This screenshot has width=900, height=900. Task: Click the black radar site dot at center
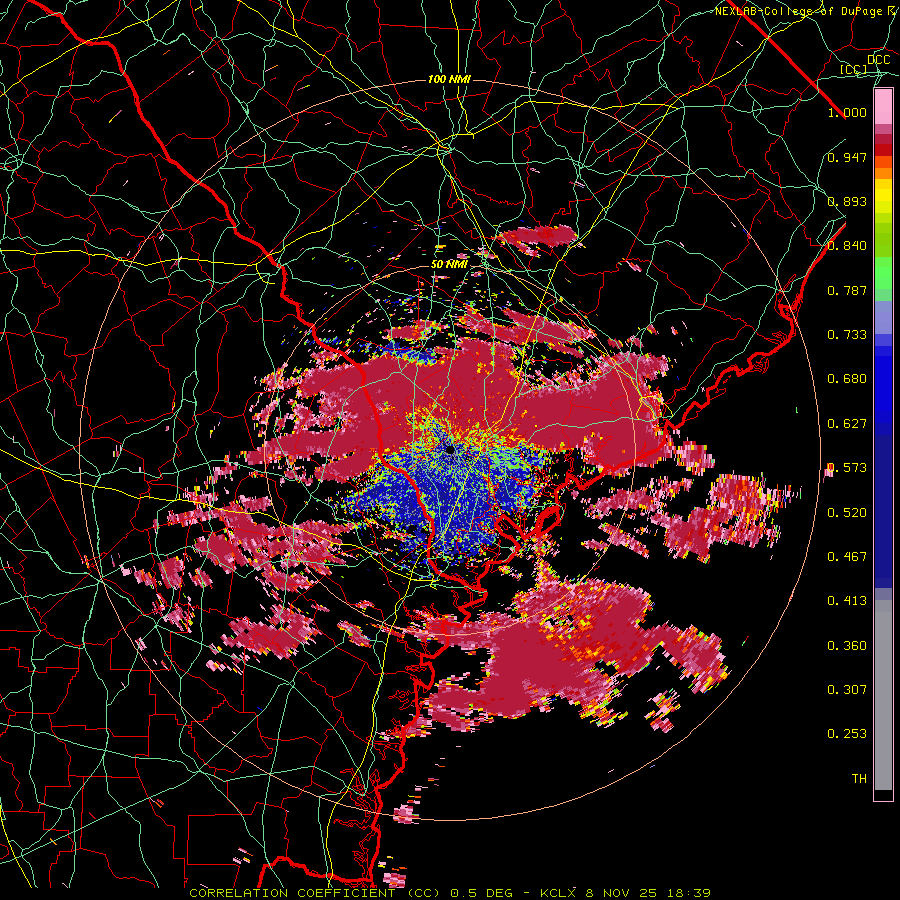[x=451, y=449]
